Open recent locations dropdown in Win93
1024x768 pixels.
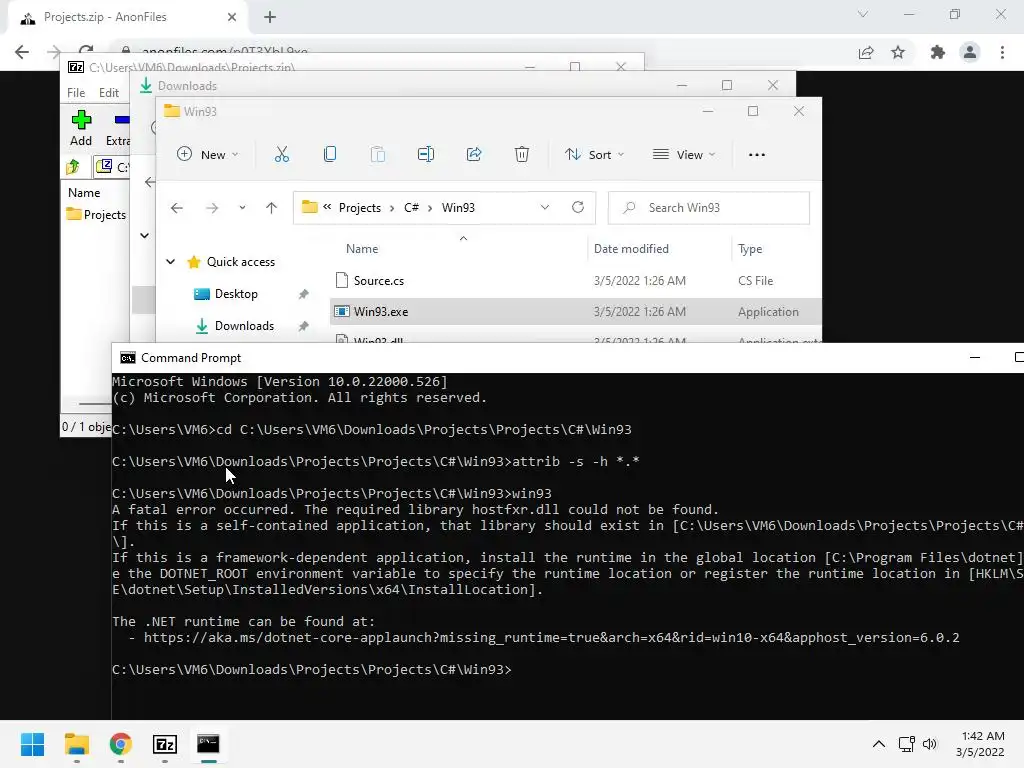coord(242,208)
